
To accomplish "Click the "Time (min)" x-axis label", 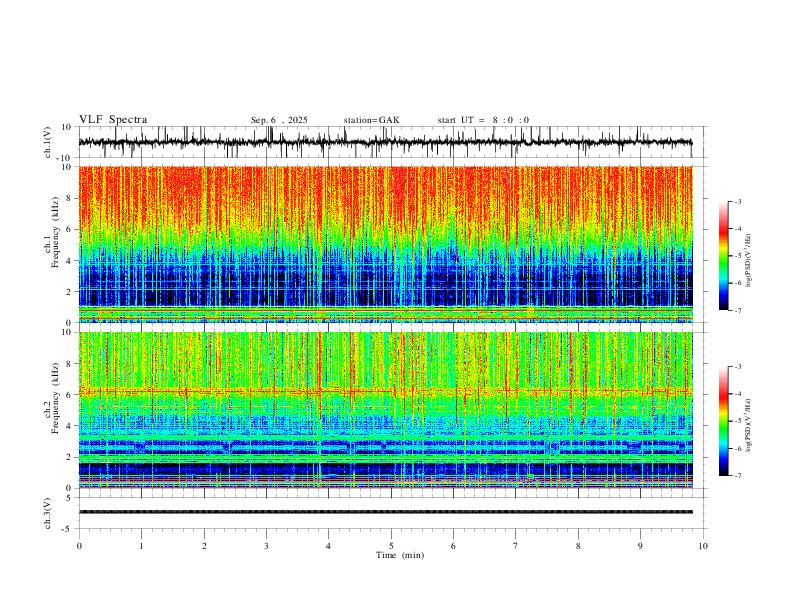I will point(400,555).
